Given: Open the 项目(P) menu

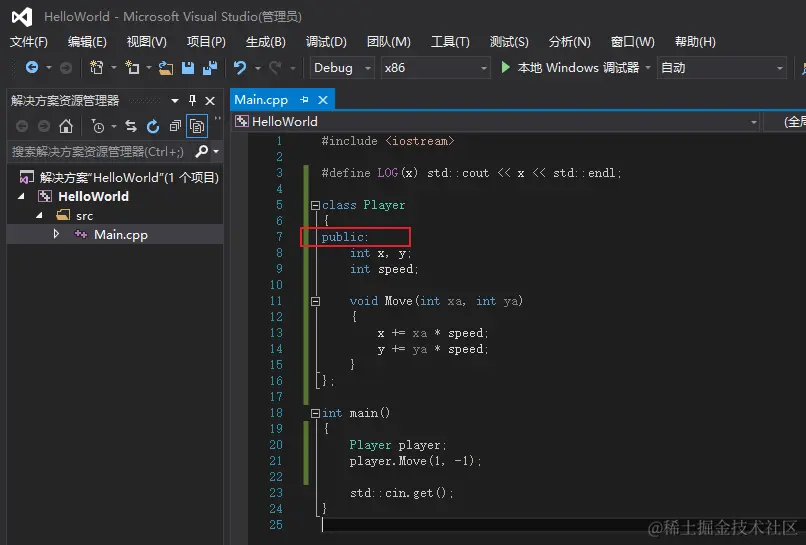Looking at the screenshot, I should 206,42.
